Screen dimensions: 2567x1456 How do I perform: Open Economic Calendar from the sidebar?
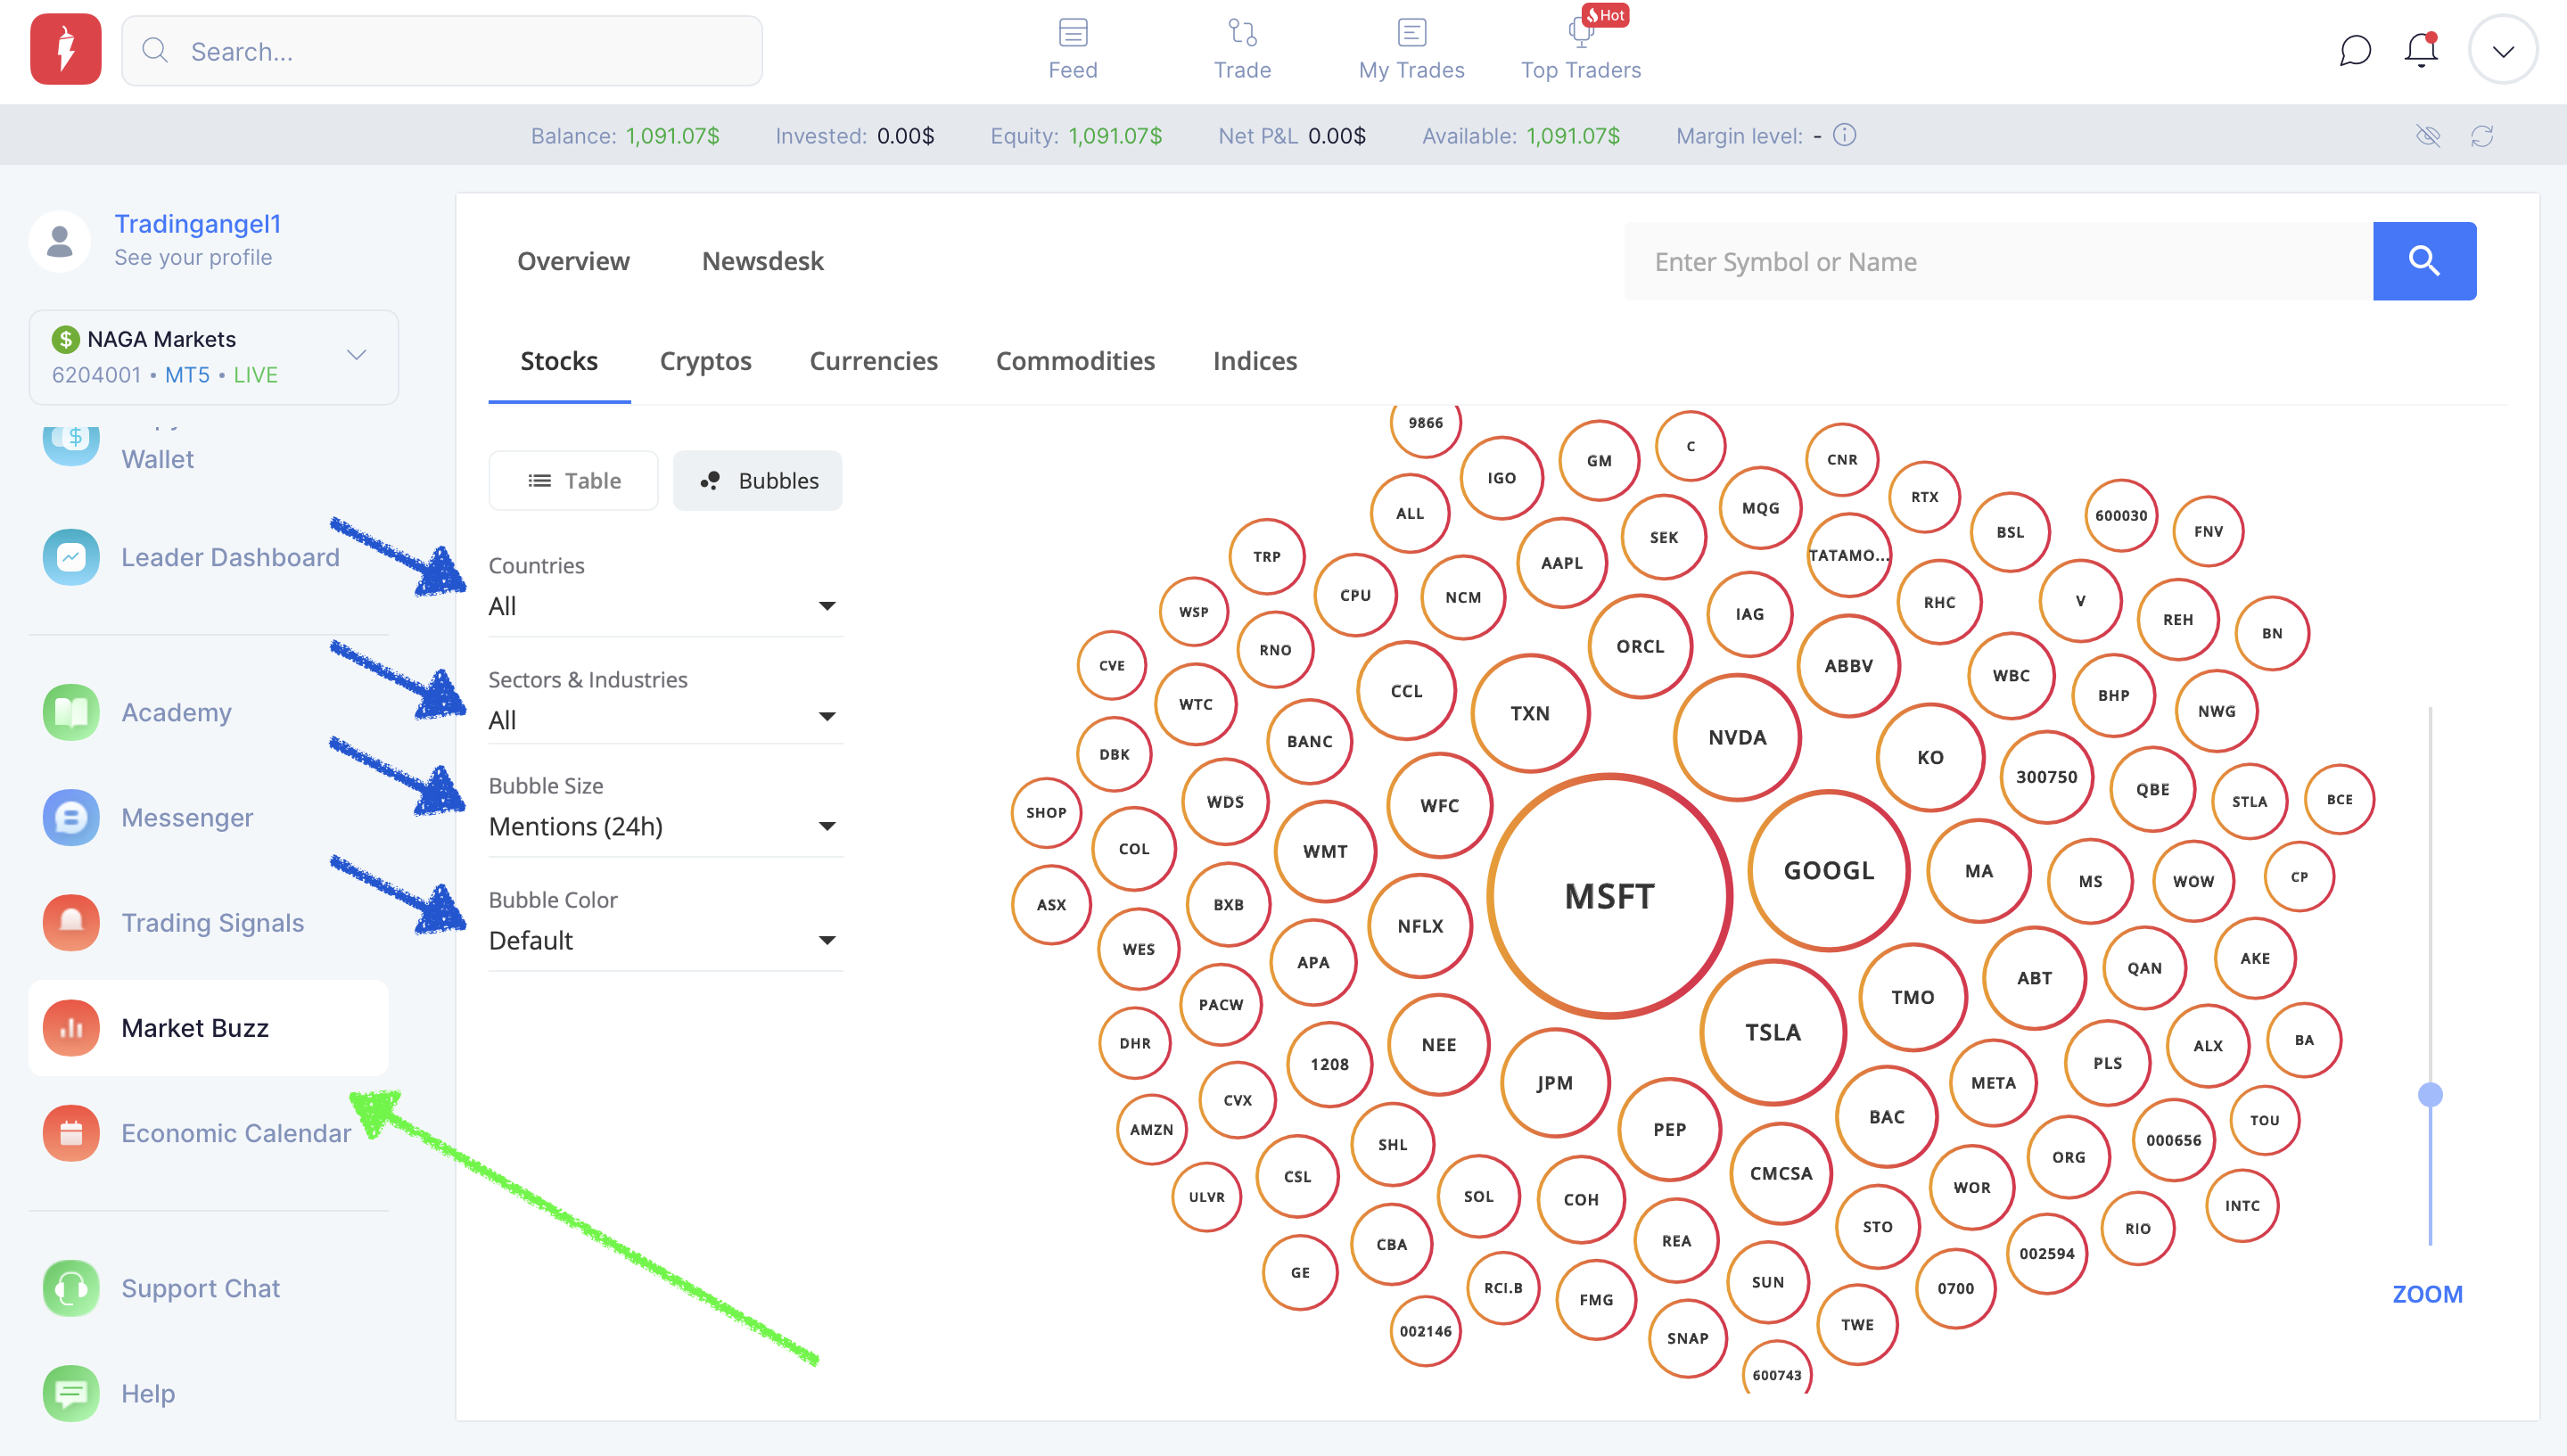point(197,1133)
